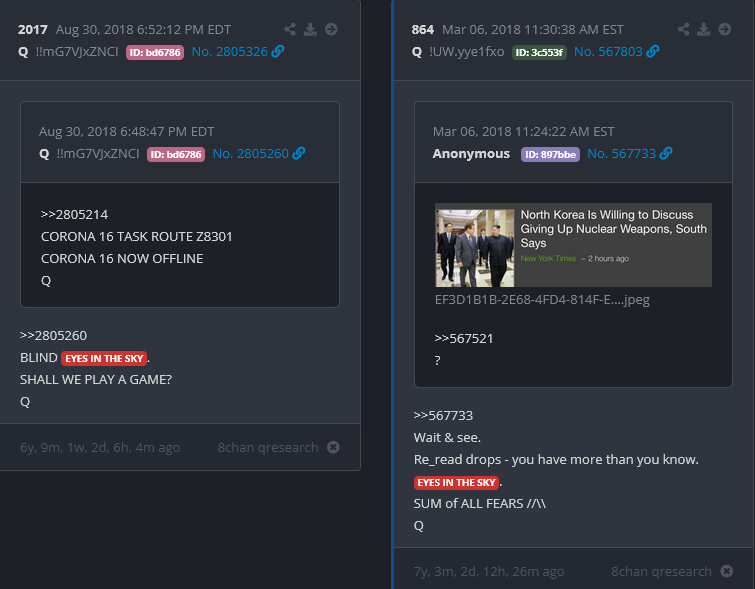Click the chain link icon beside No. 567803
The height and width of the screenshot is (589, 755).
point(653,51)
